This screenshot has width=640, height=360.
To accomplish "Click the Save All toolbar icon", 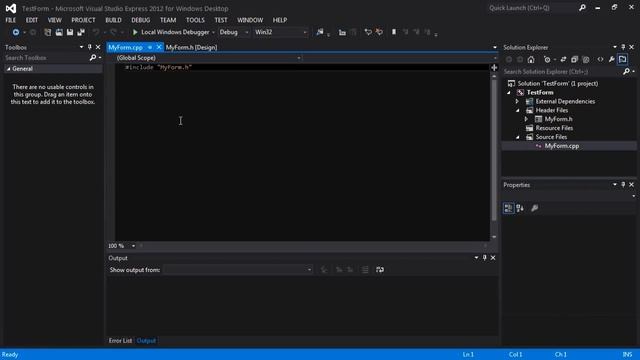I will click(81, 32).
